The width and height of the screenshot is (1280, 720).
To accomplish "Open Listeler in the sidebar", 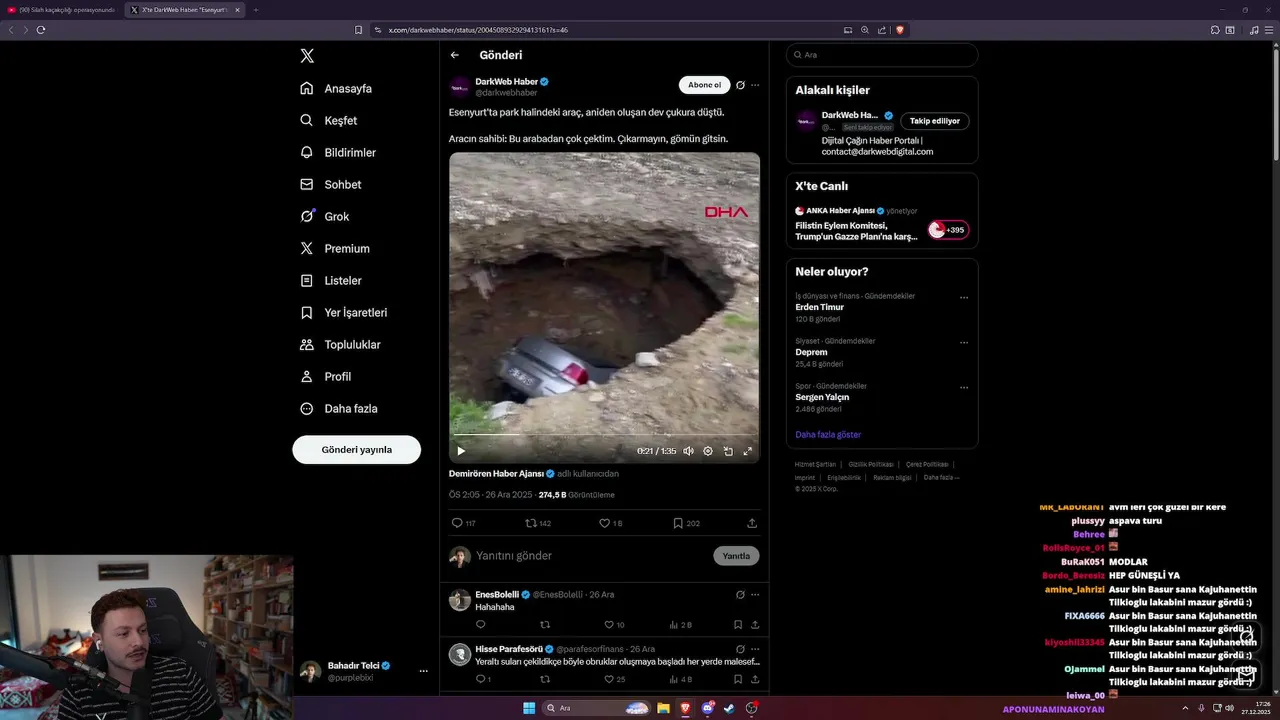I will 331,280.
